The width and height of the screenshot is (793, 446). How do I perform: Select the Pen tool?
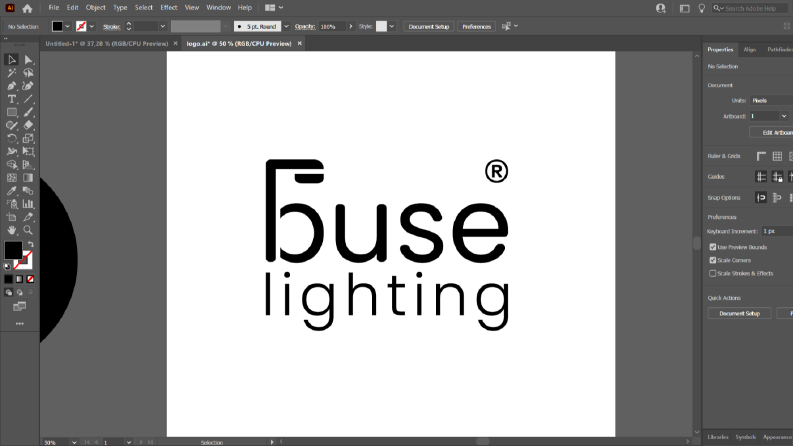point(12,86)
